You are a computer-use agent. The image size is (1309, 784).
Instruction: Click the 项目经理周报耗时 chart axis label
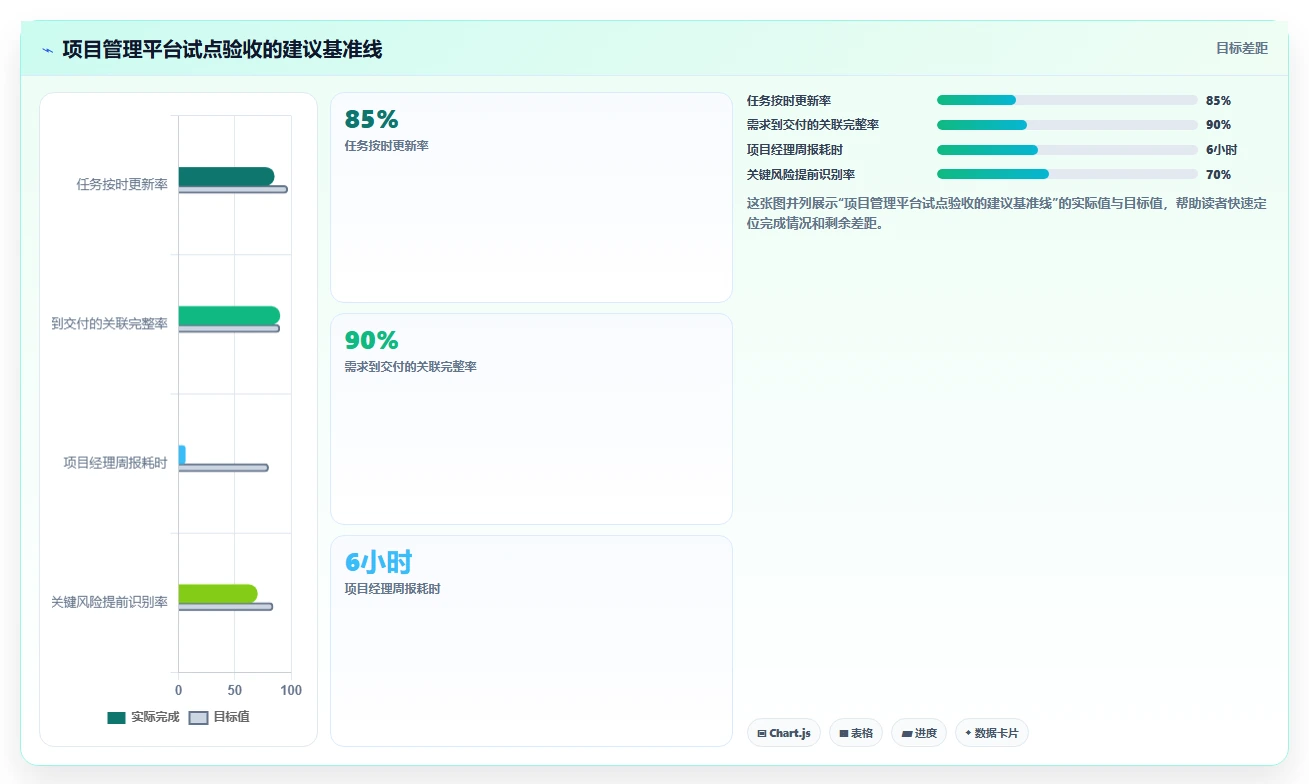tap(115, 463)
